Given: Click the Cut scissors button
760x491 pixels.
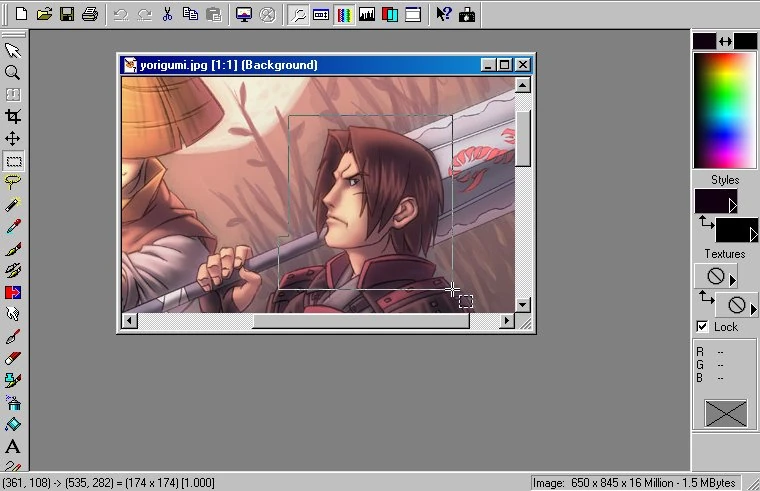Looking at the screenshot, I should tap(167, 14).
